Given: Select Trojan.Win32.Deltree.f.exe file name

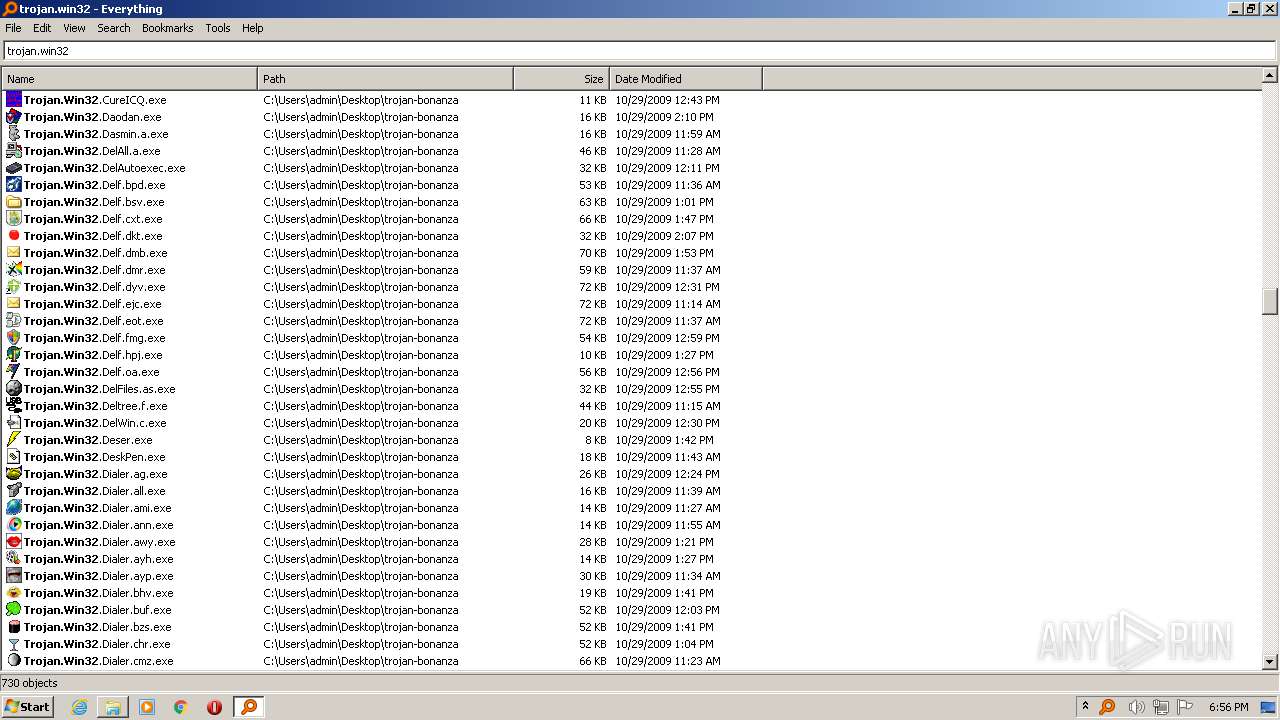Looking at the screenshot, I should tap(95, 406).
